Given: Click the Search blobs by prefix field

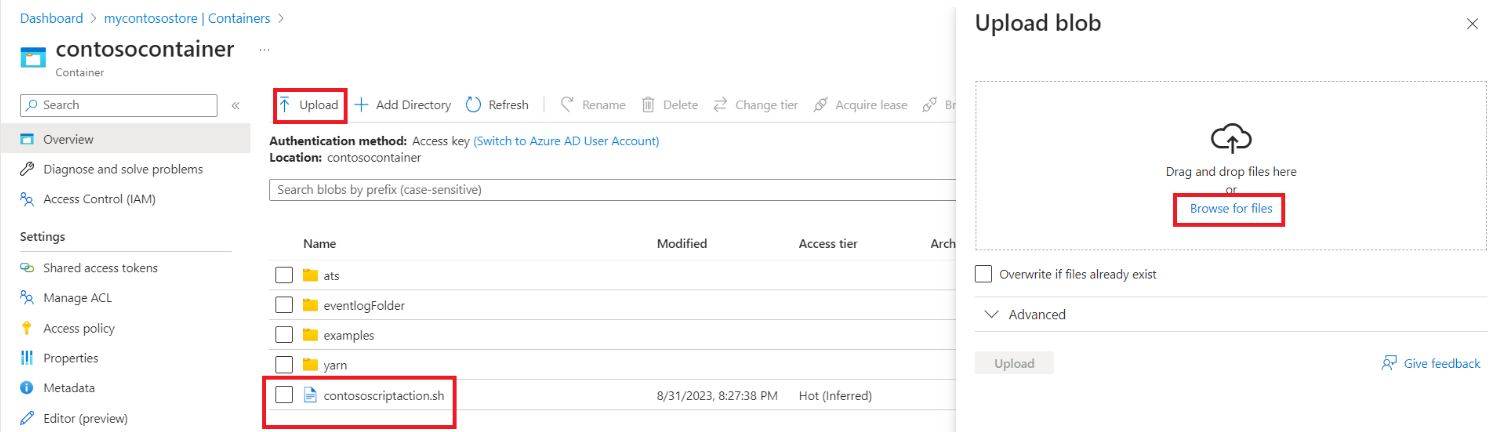Looking at the screenshot, I should 610,190.
